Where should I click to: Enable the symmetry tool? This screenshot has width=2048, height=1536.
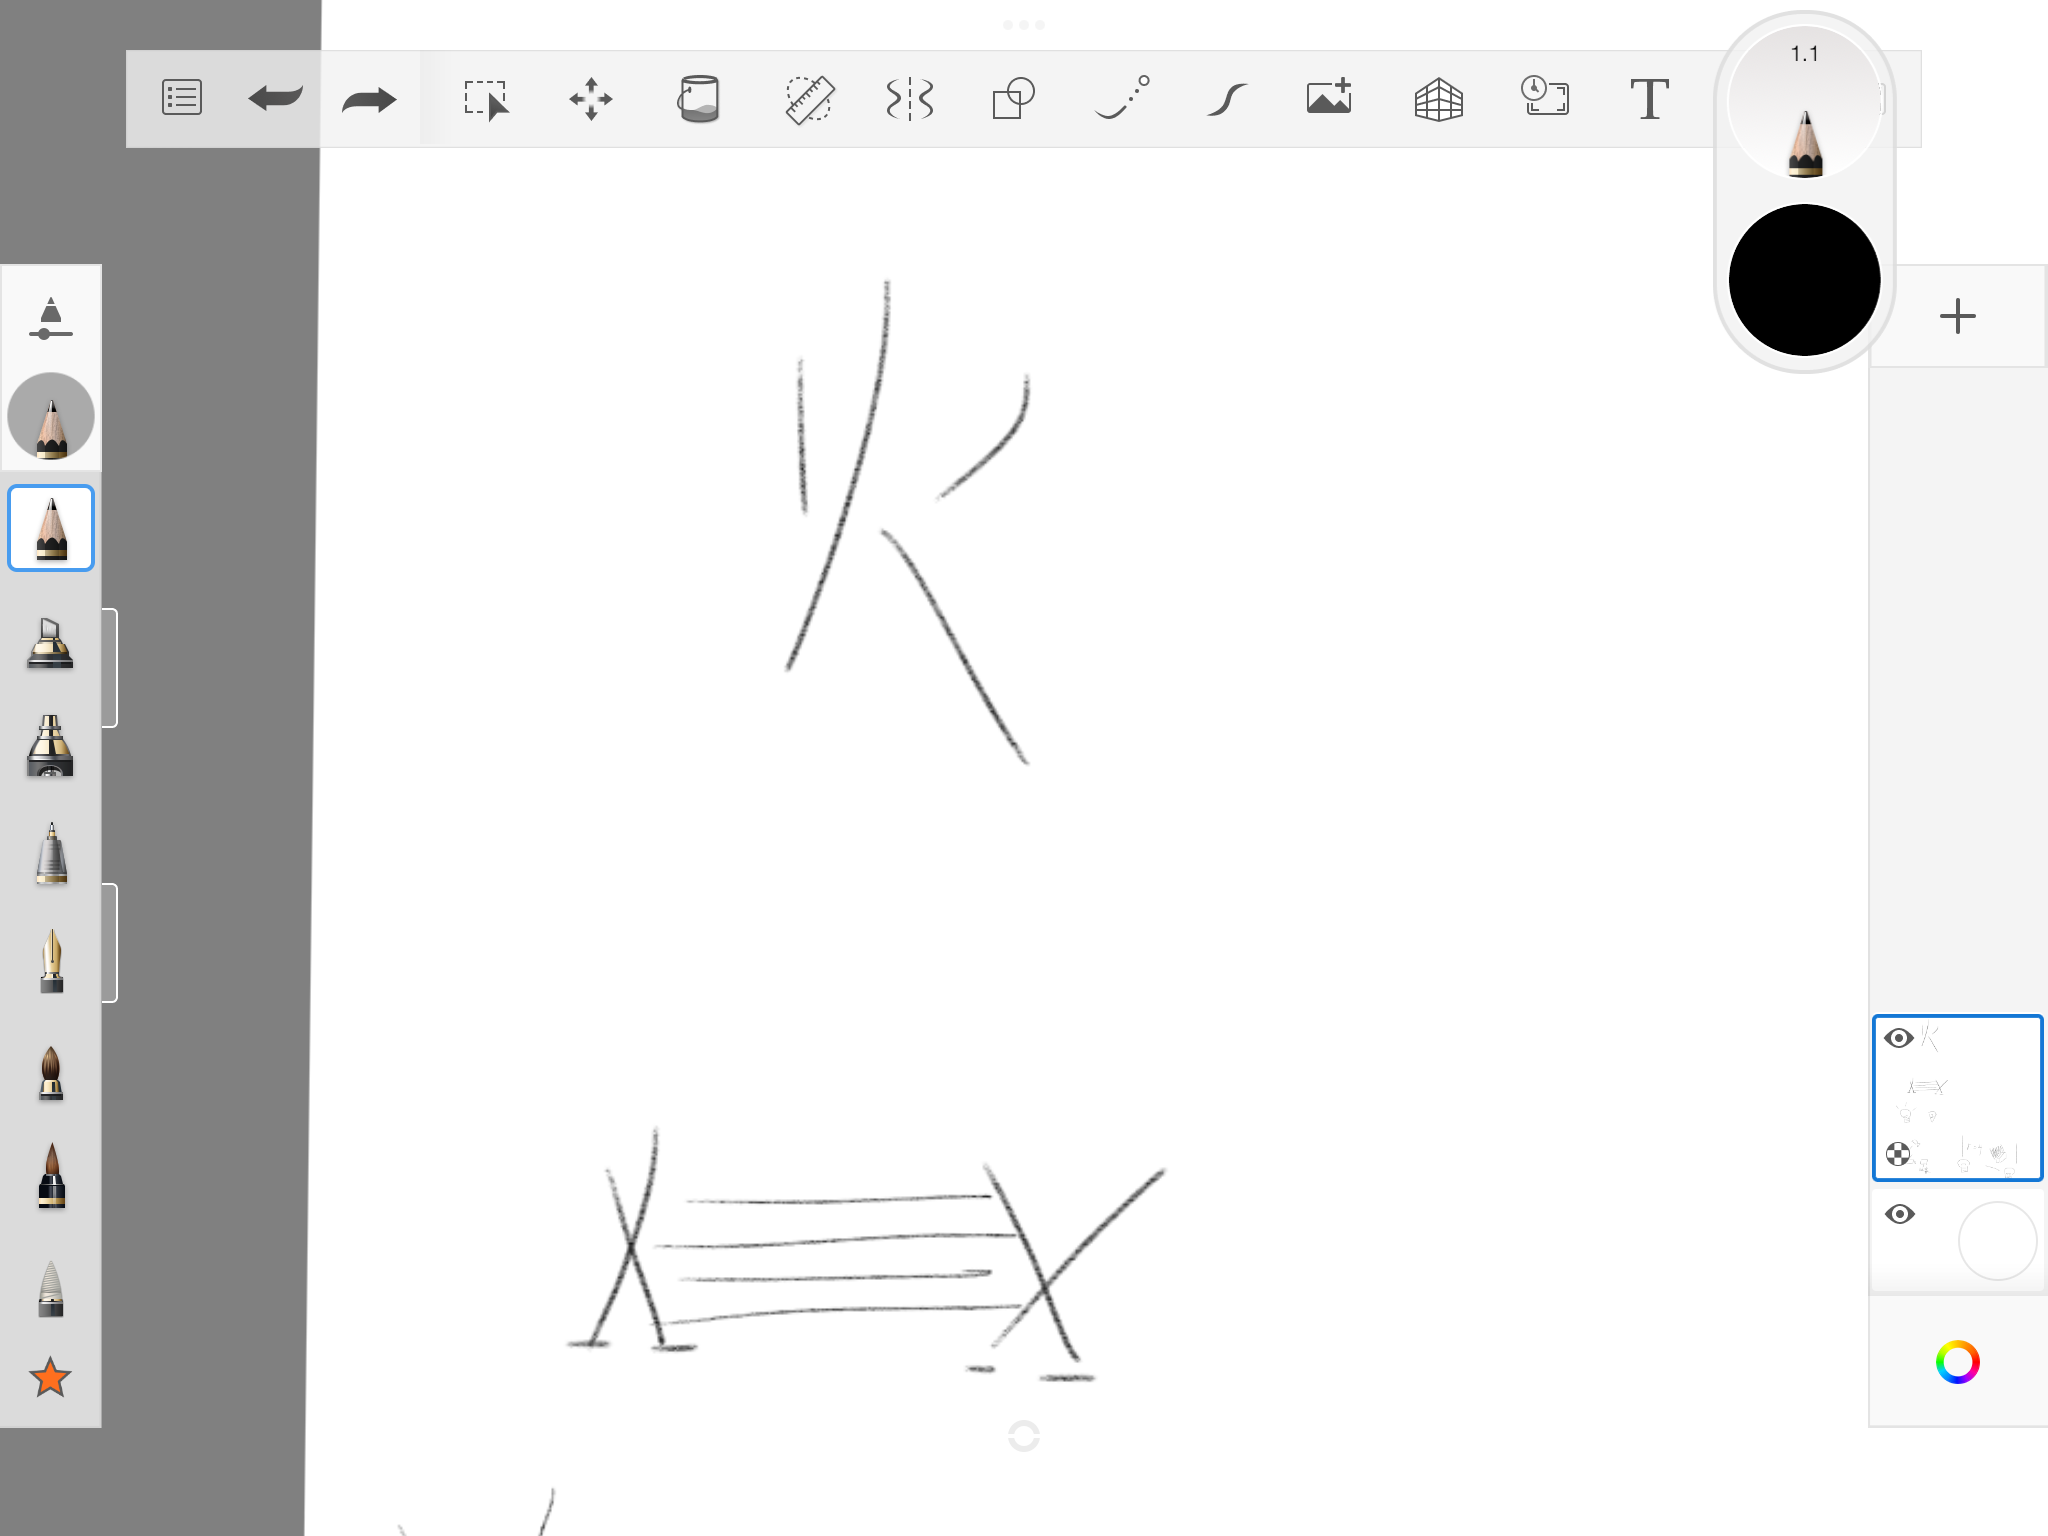[910, 99]
